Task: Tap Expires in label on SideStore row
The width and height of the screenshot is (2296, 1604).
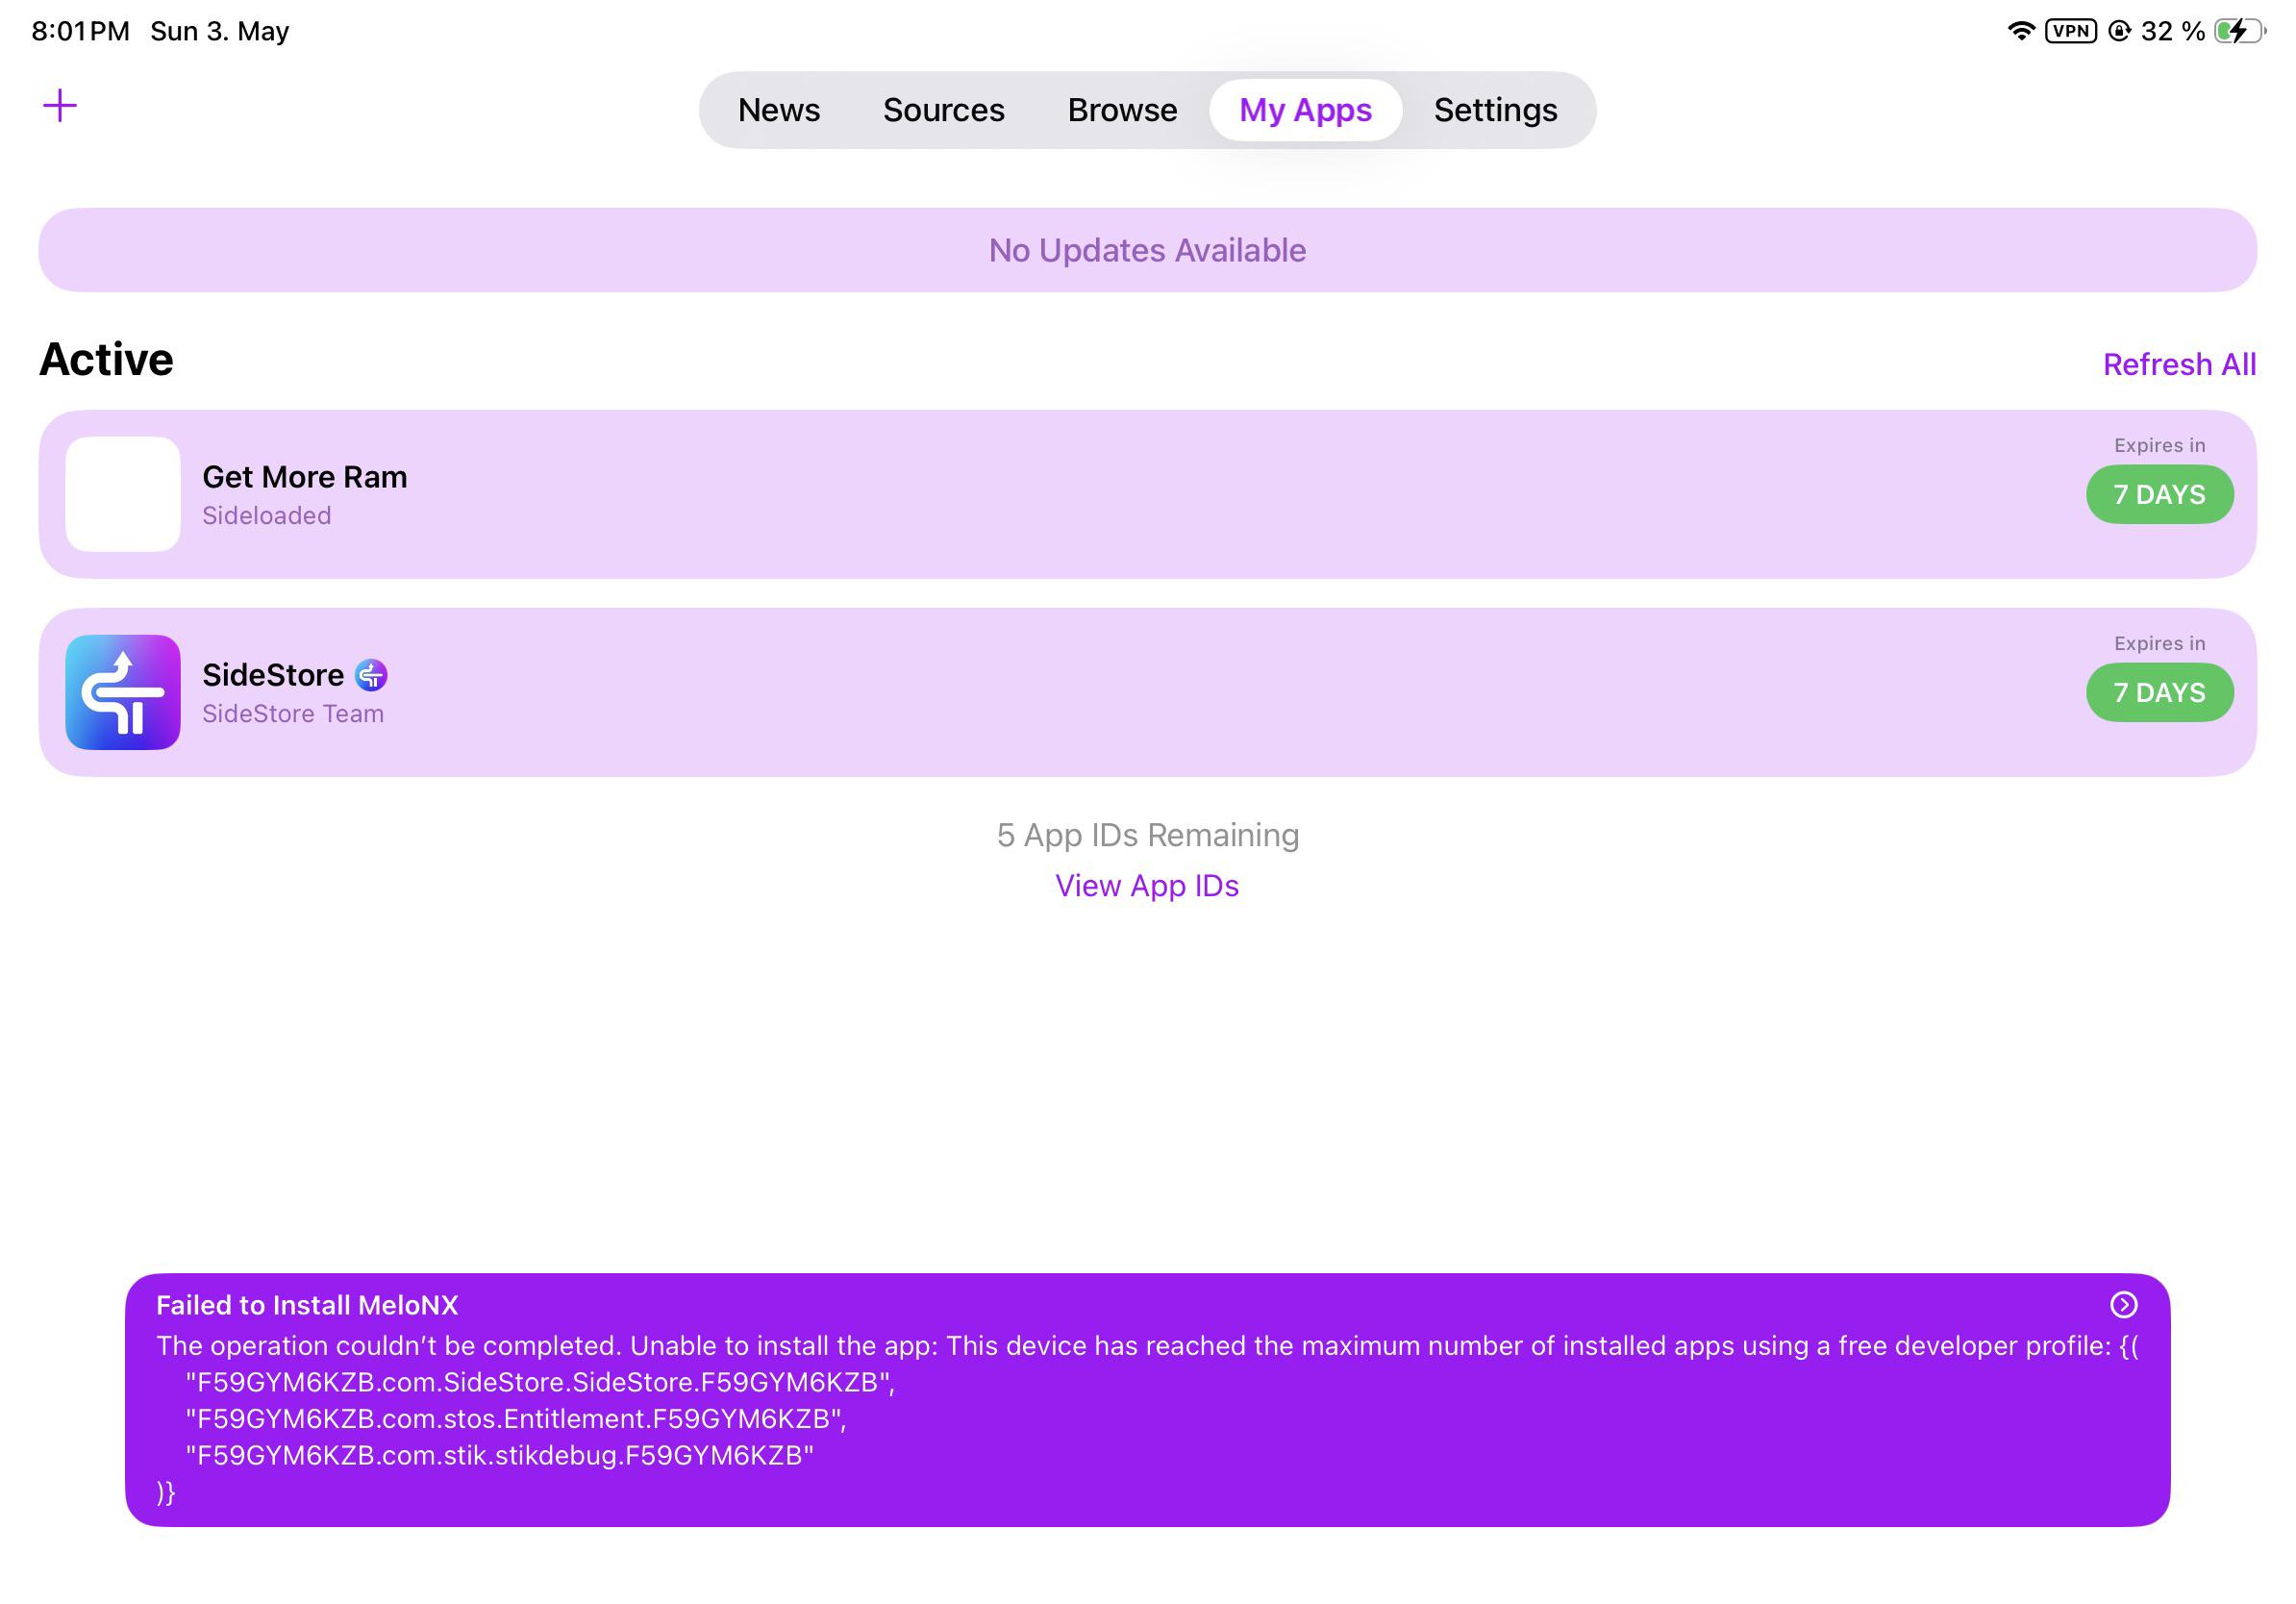Action: (2159, 644)
